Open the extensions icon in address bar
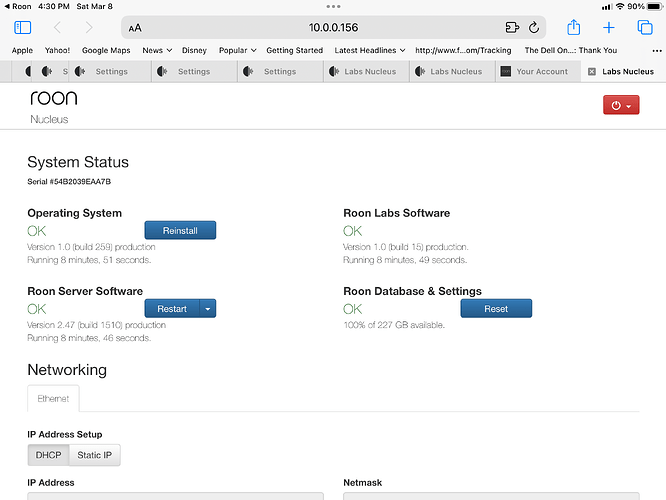666x500 pixels. [x=512, y=28]
